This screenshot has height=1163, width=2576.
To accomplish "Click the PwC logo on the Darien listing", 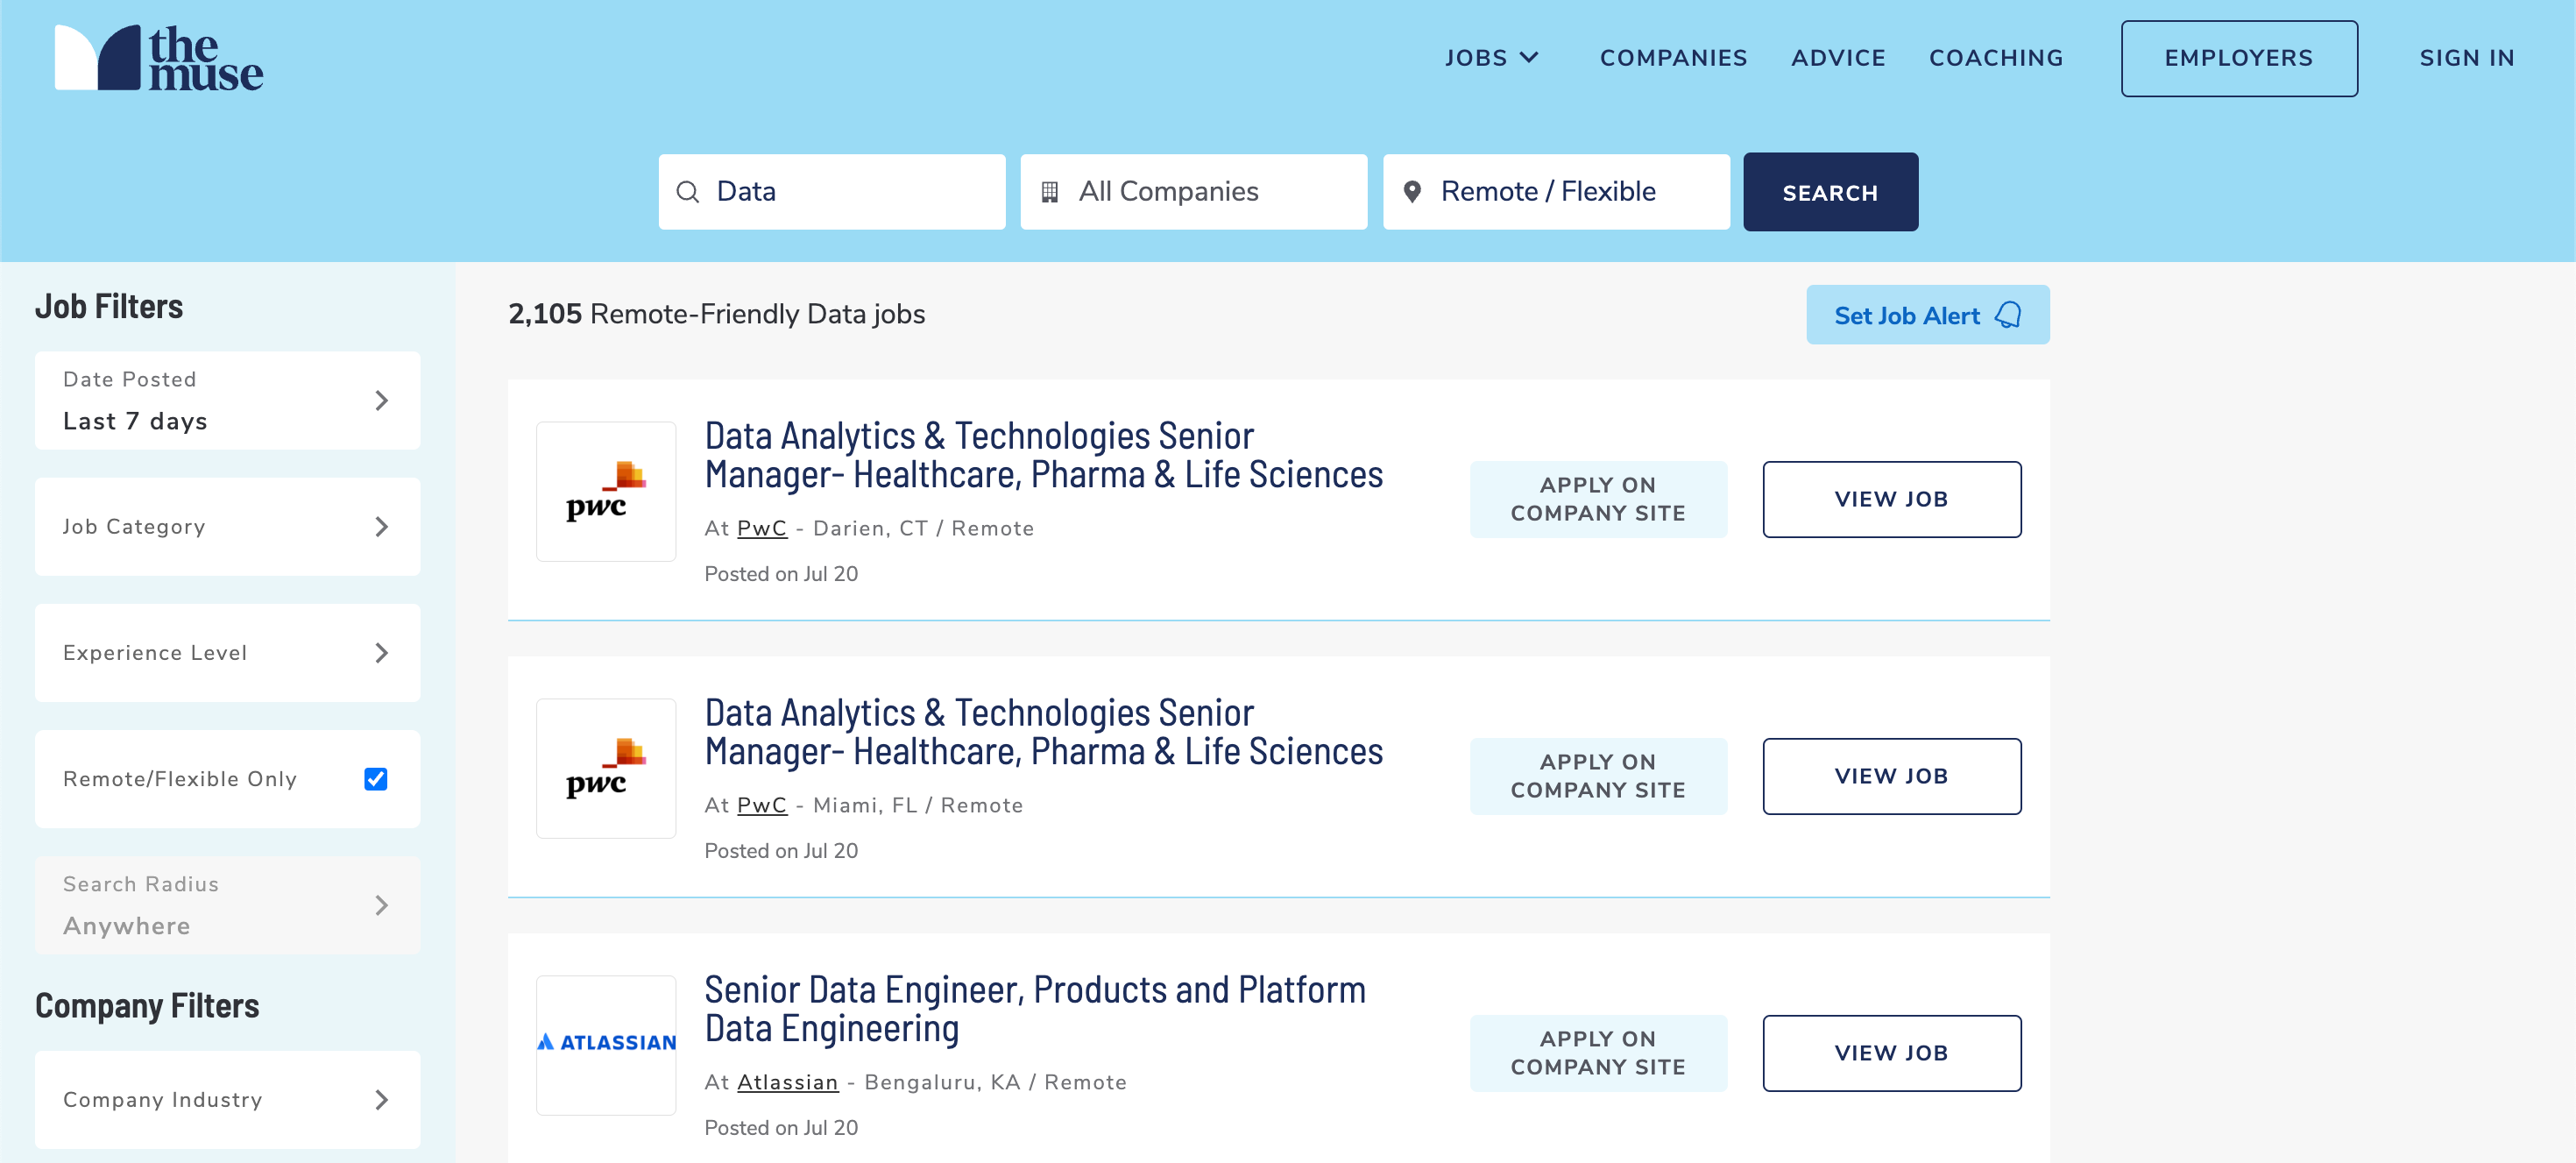I will (606, 491).
